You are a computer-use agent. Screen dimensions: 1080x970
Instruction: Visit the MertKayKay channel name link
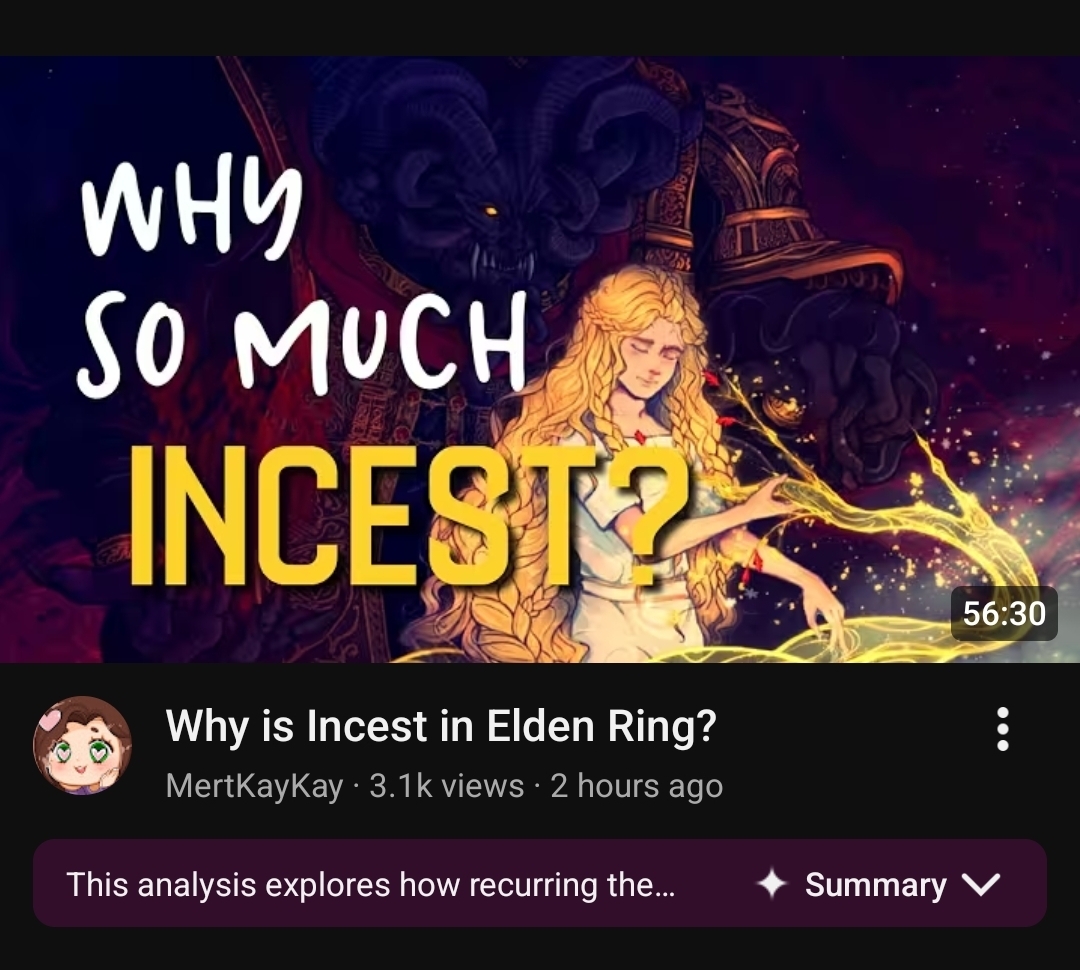pos(254,786)
